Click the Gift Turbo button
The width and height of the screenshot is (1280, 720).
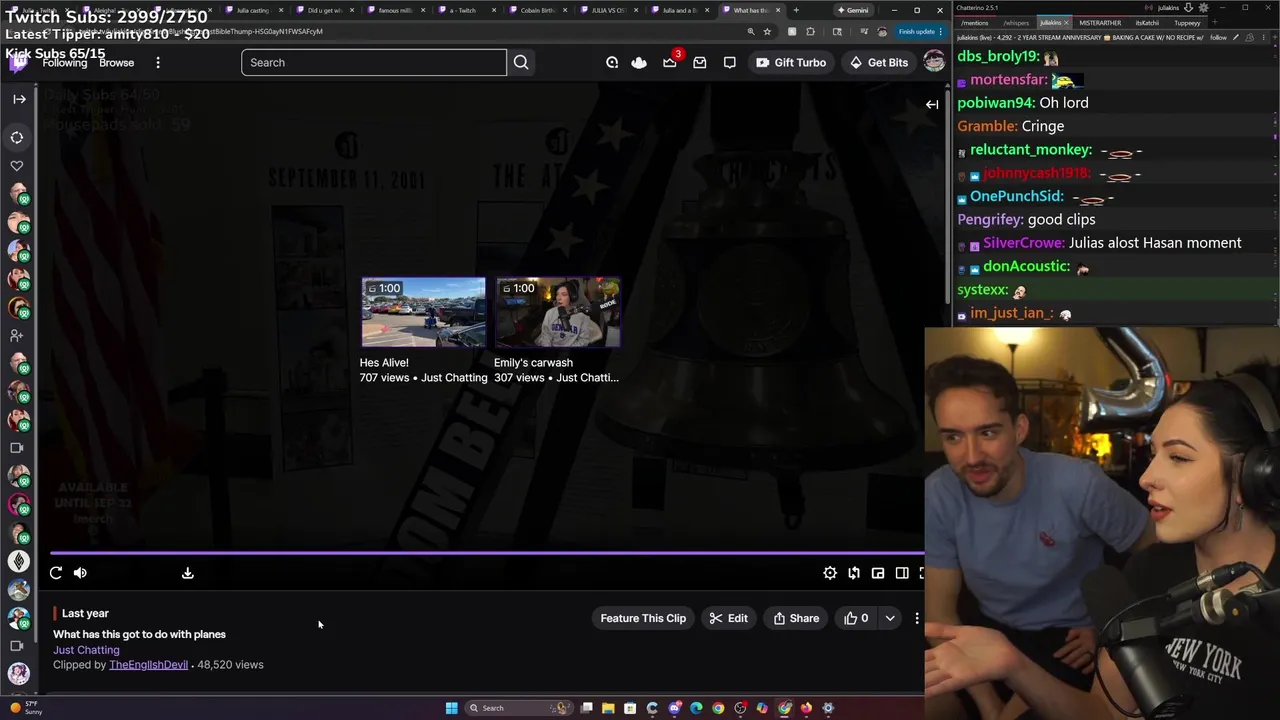pos(791,62)
